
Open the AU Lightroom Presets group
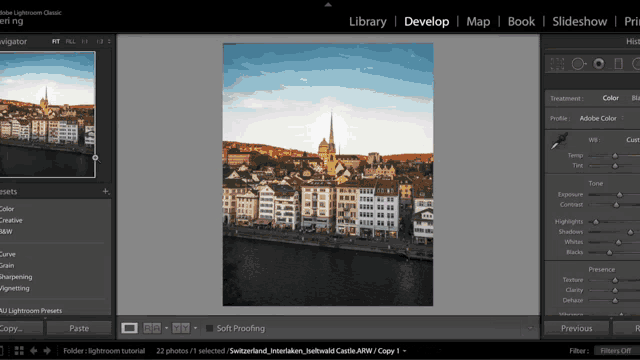coord(31,311)
